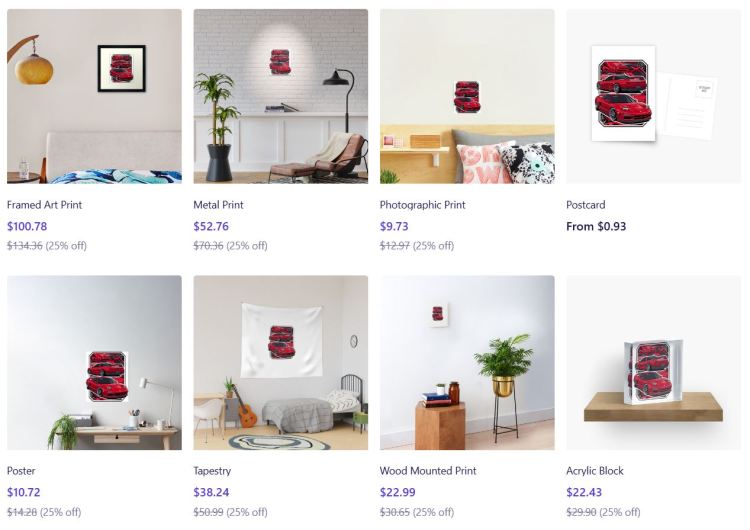Click the Postcard title link
Image resolution: width=750 pixels, height=530 pixels.
click(x=586, y=205)
